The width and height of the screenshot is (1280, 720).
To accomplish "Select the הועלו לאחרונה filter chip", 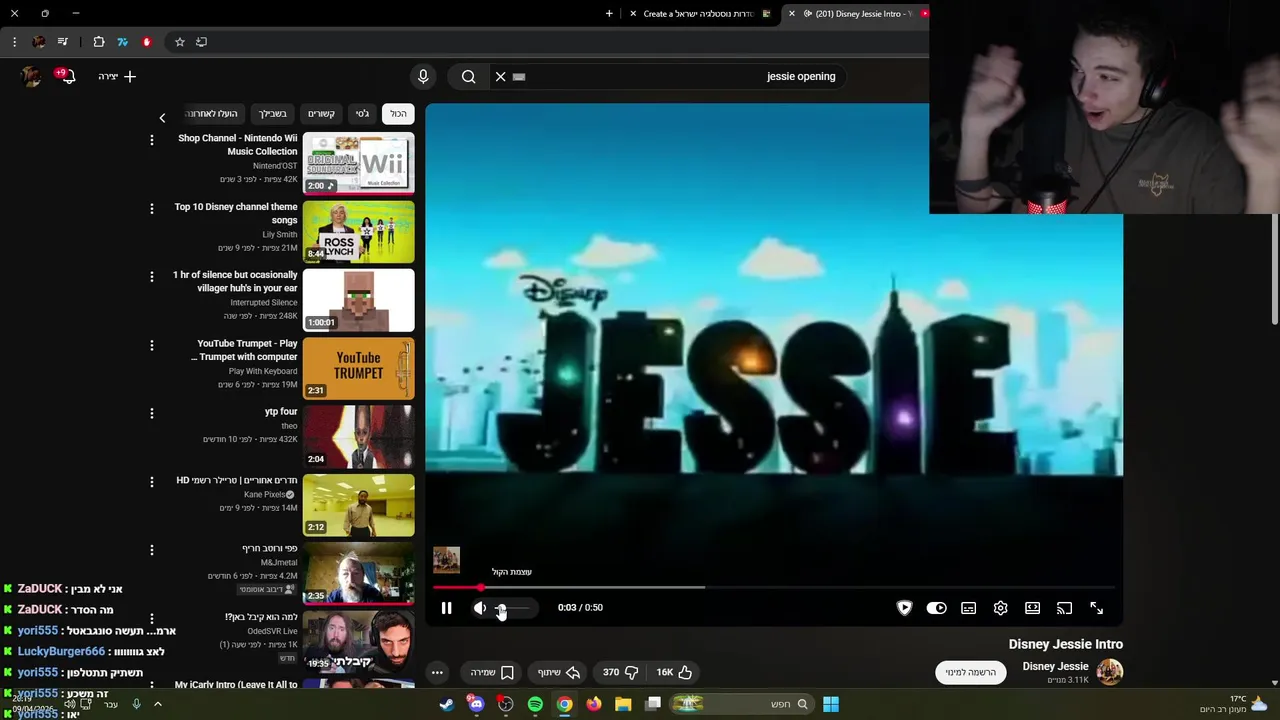I will pyautogui.click(x=213, y=114).
